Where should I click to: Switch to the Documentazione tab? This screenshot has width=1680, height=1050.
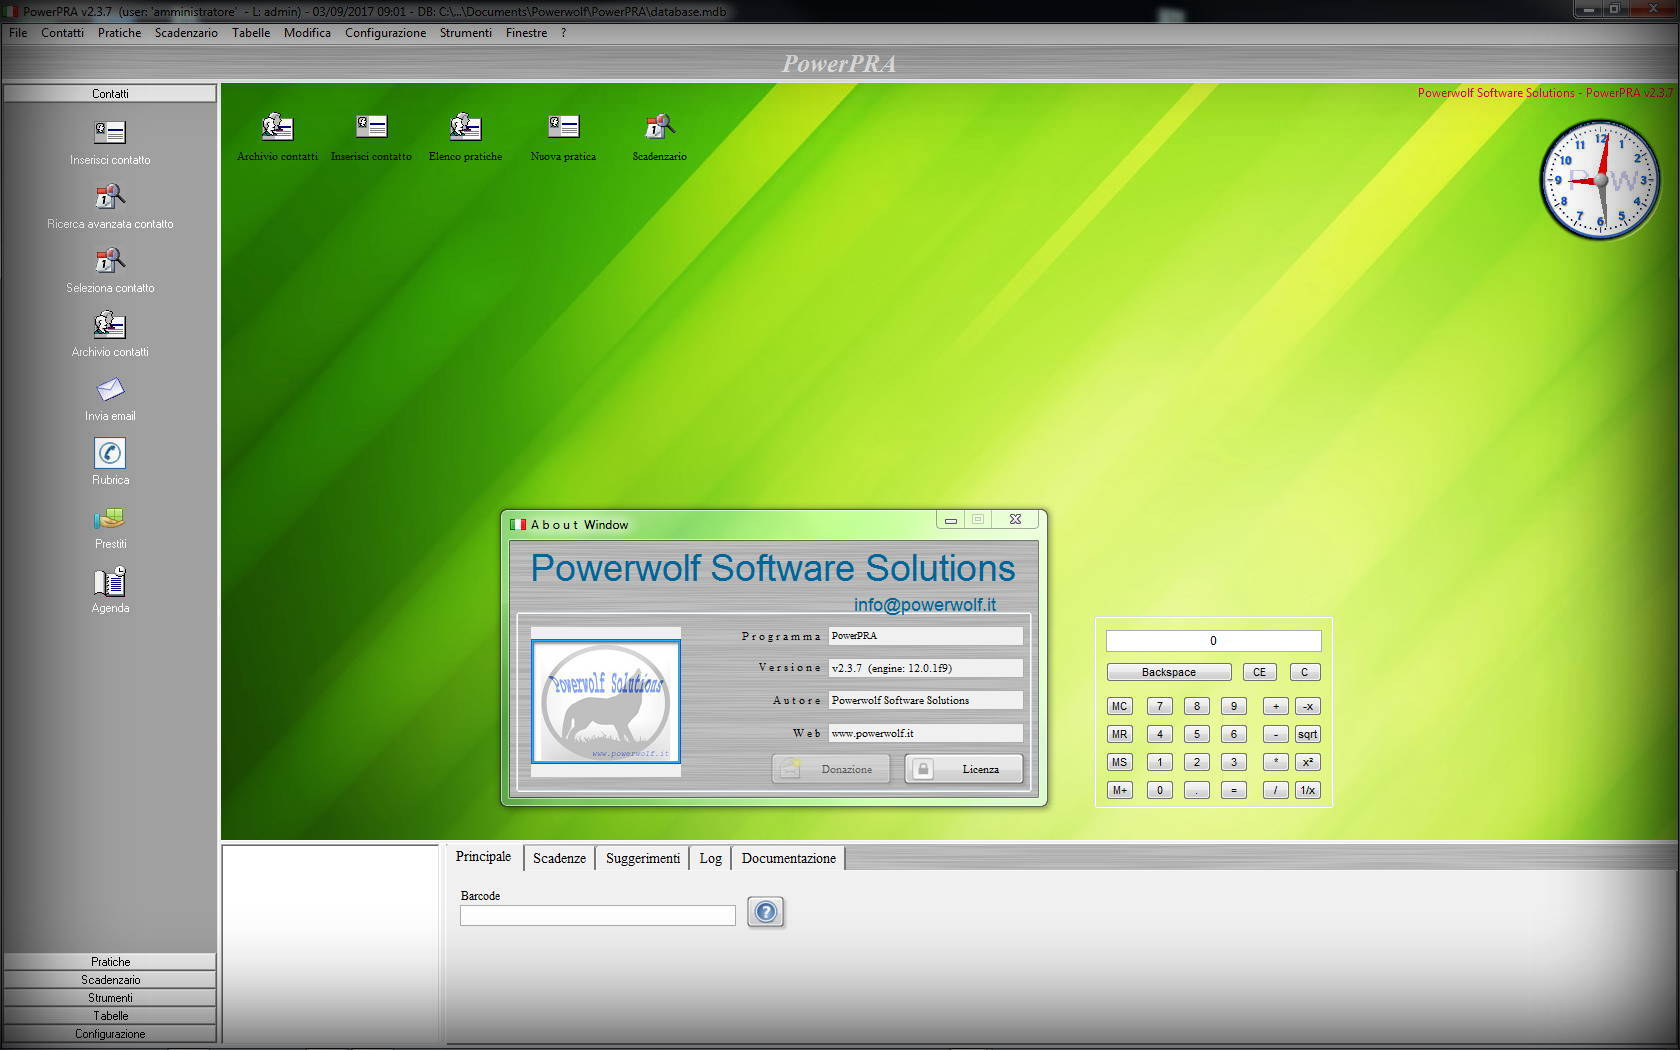pos(788,858)
